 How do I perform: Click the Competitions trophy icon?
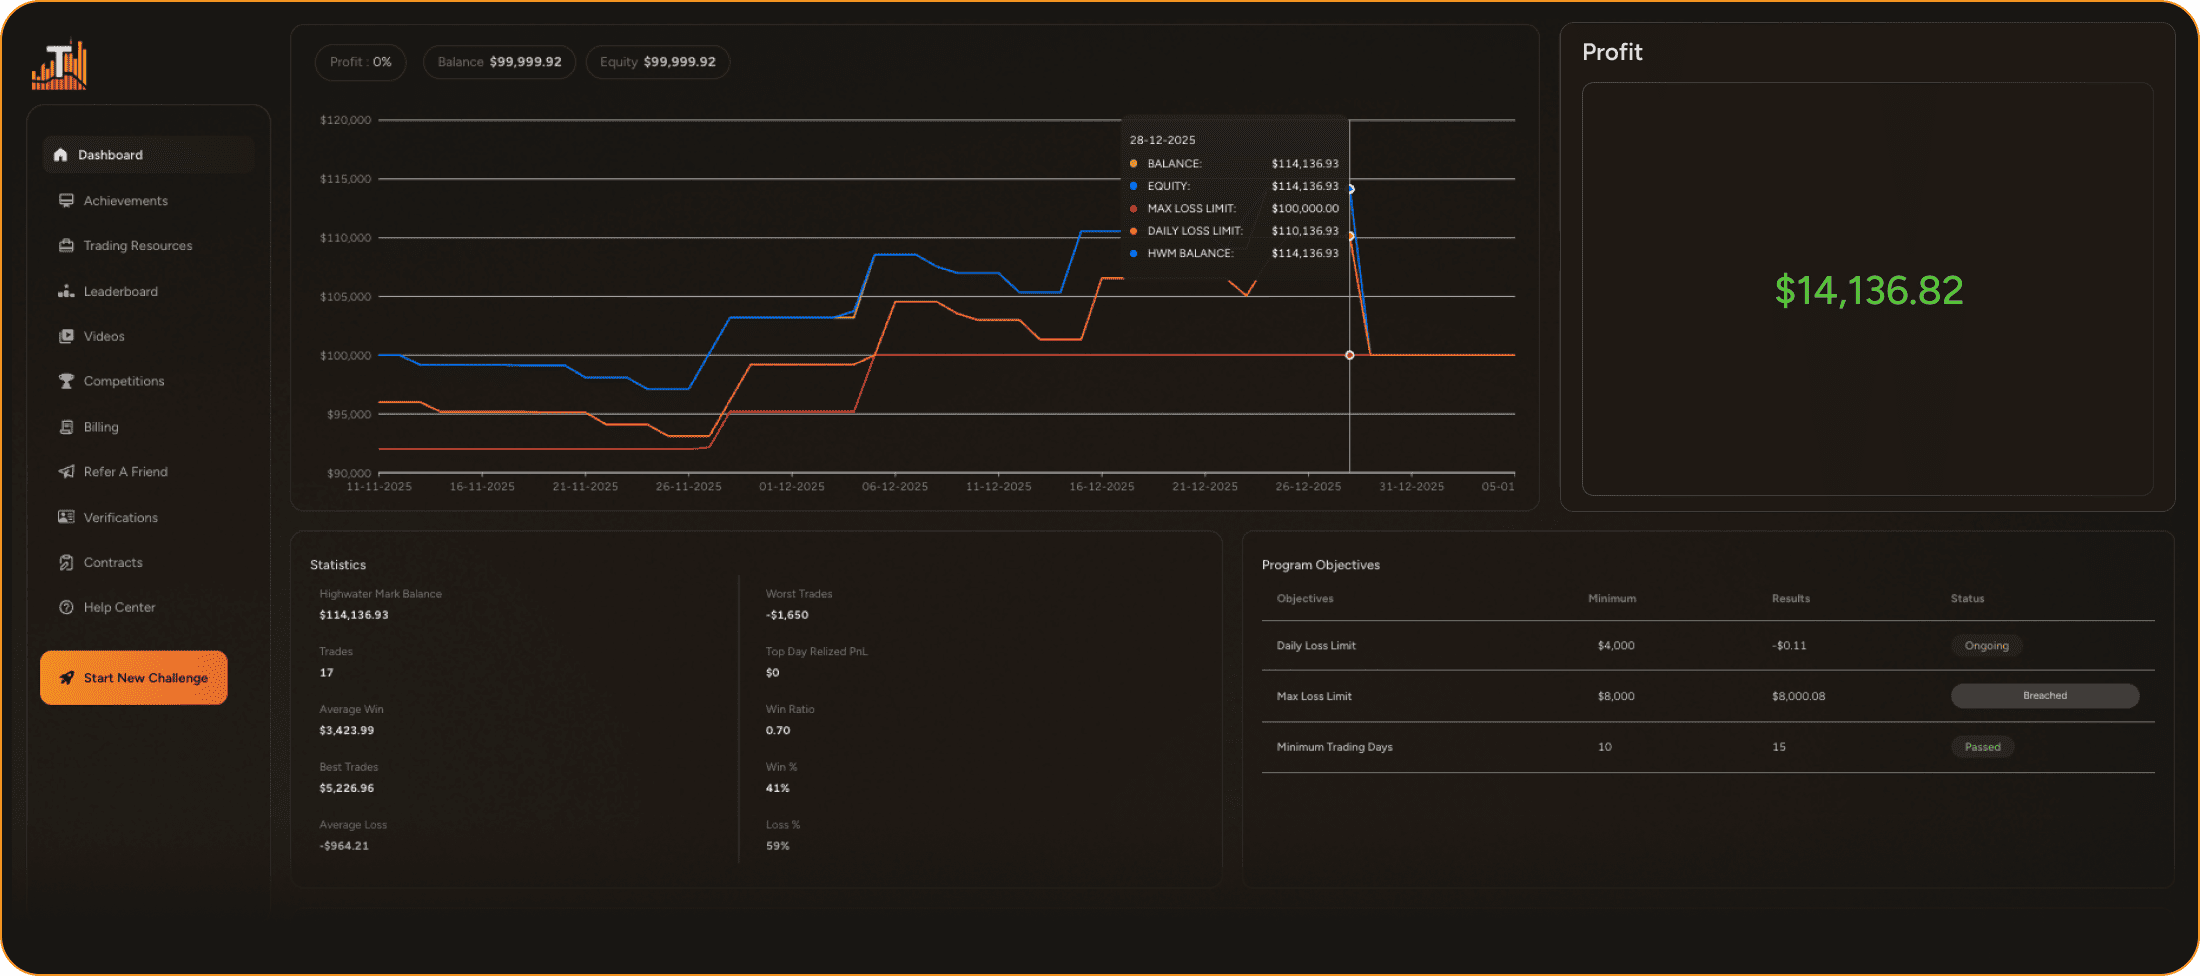pyautogui.click(x=66, y=381)
